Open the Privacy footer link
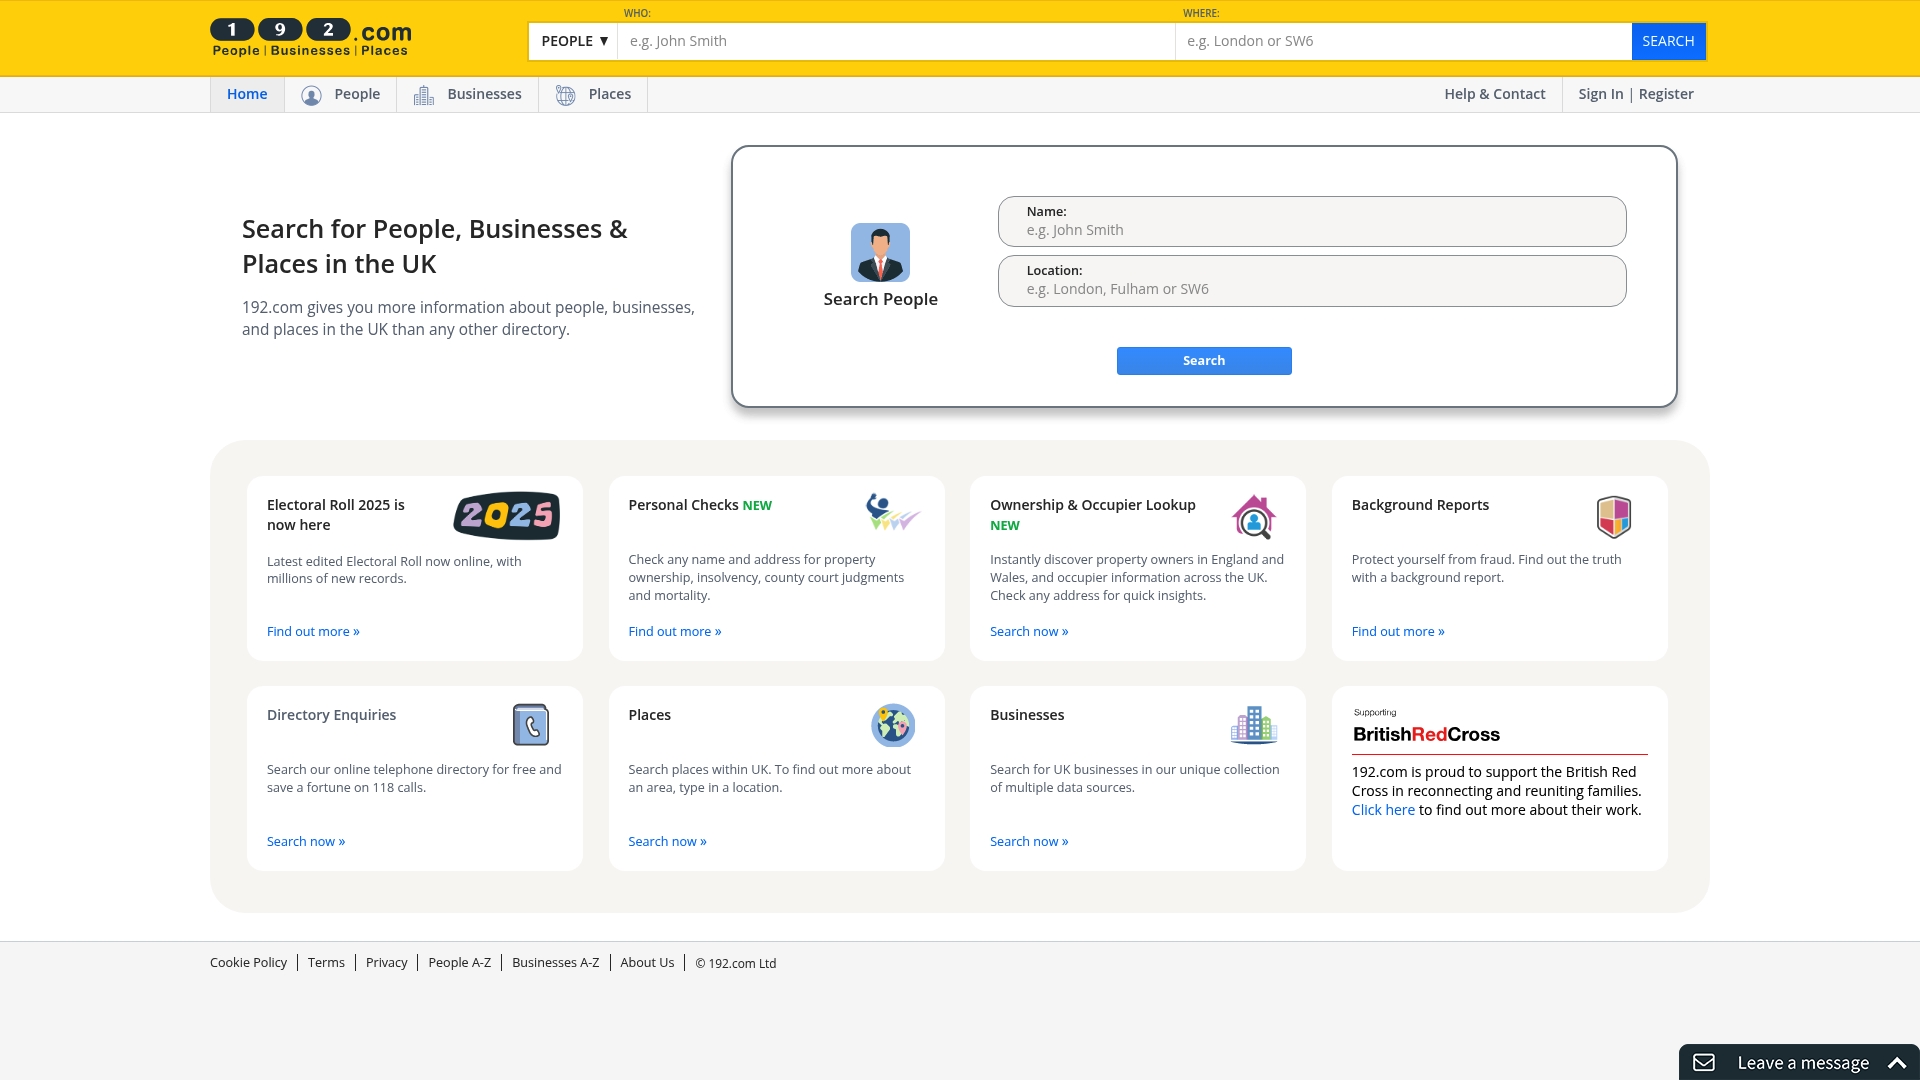 [x=386, y=962]
